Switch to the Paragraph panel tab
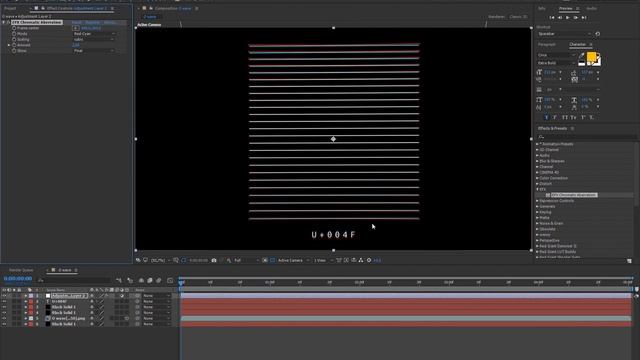 pos(547,44)
